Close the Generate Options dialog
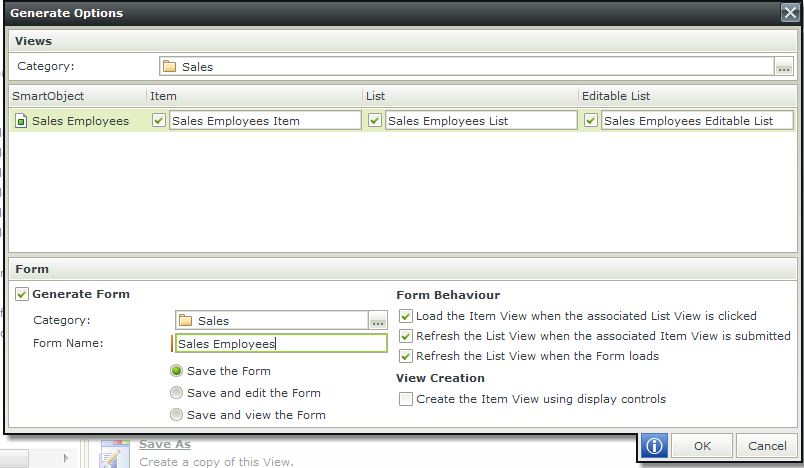 (x=790, y=12)
